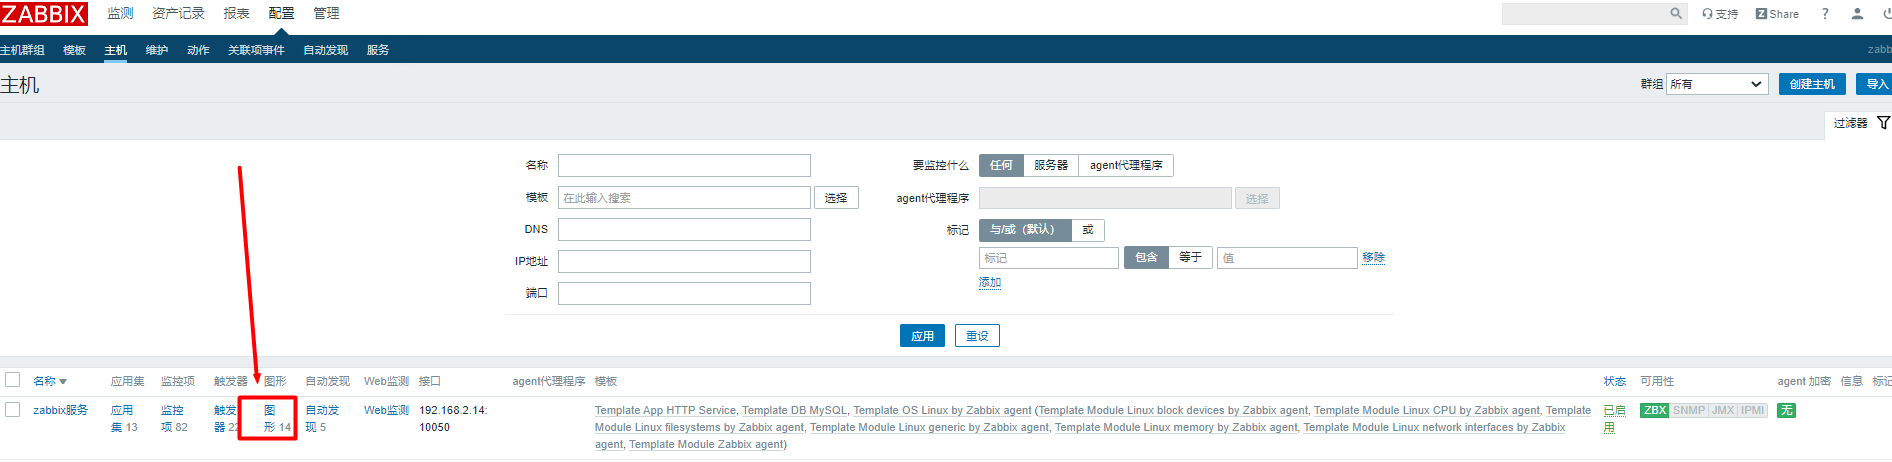This screenshot has width=1892, height=462.
Task: Select the 或 tag mode
Action: (1088, 230)
